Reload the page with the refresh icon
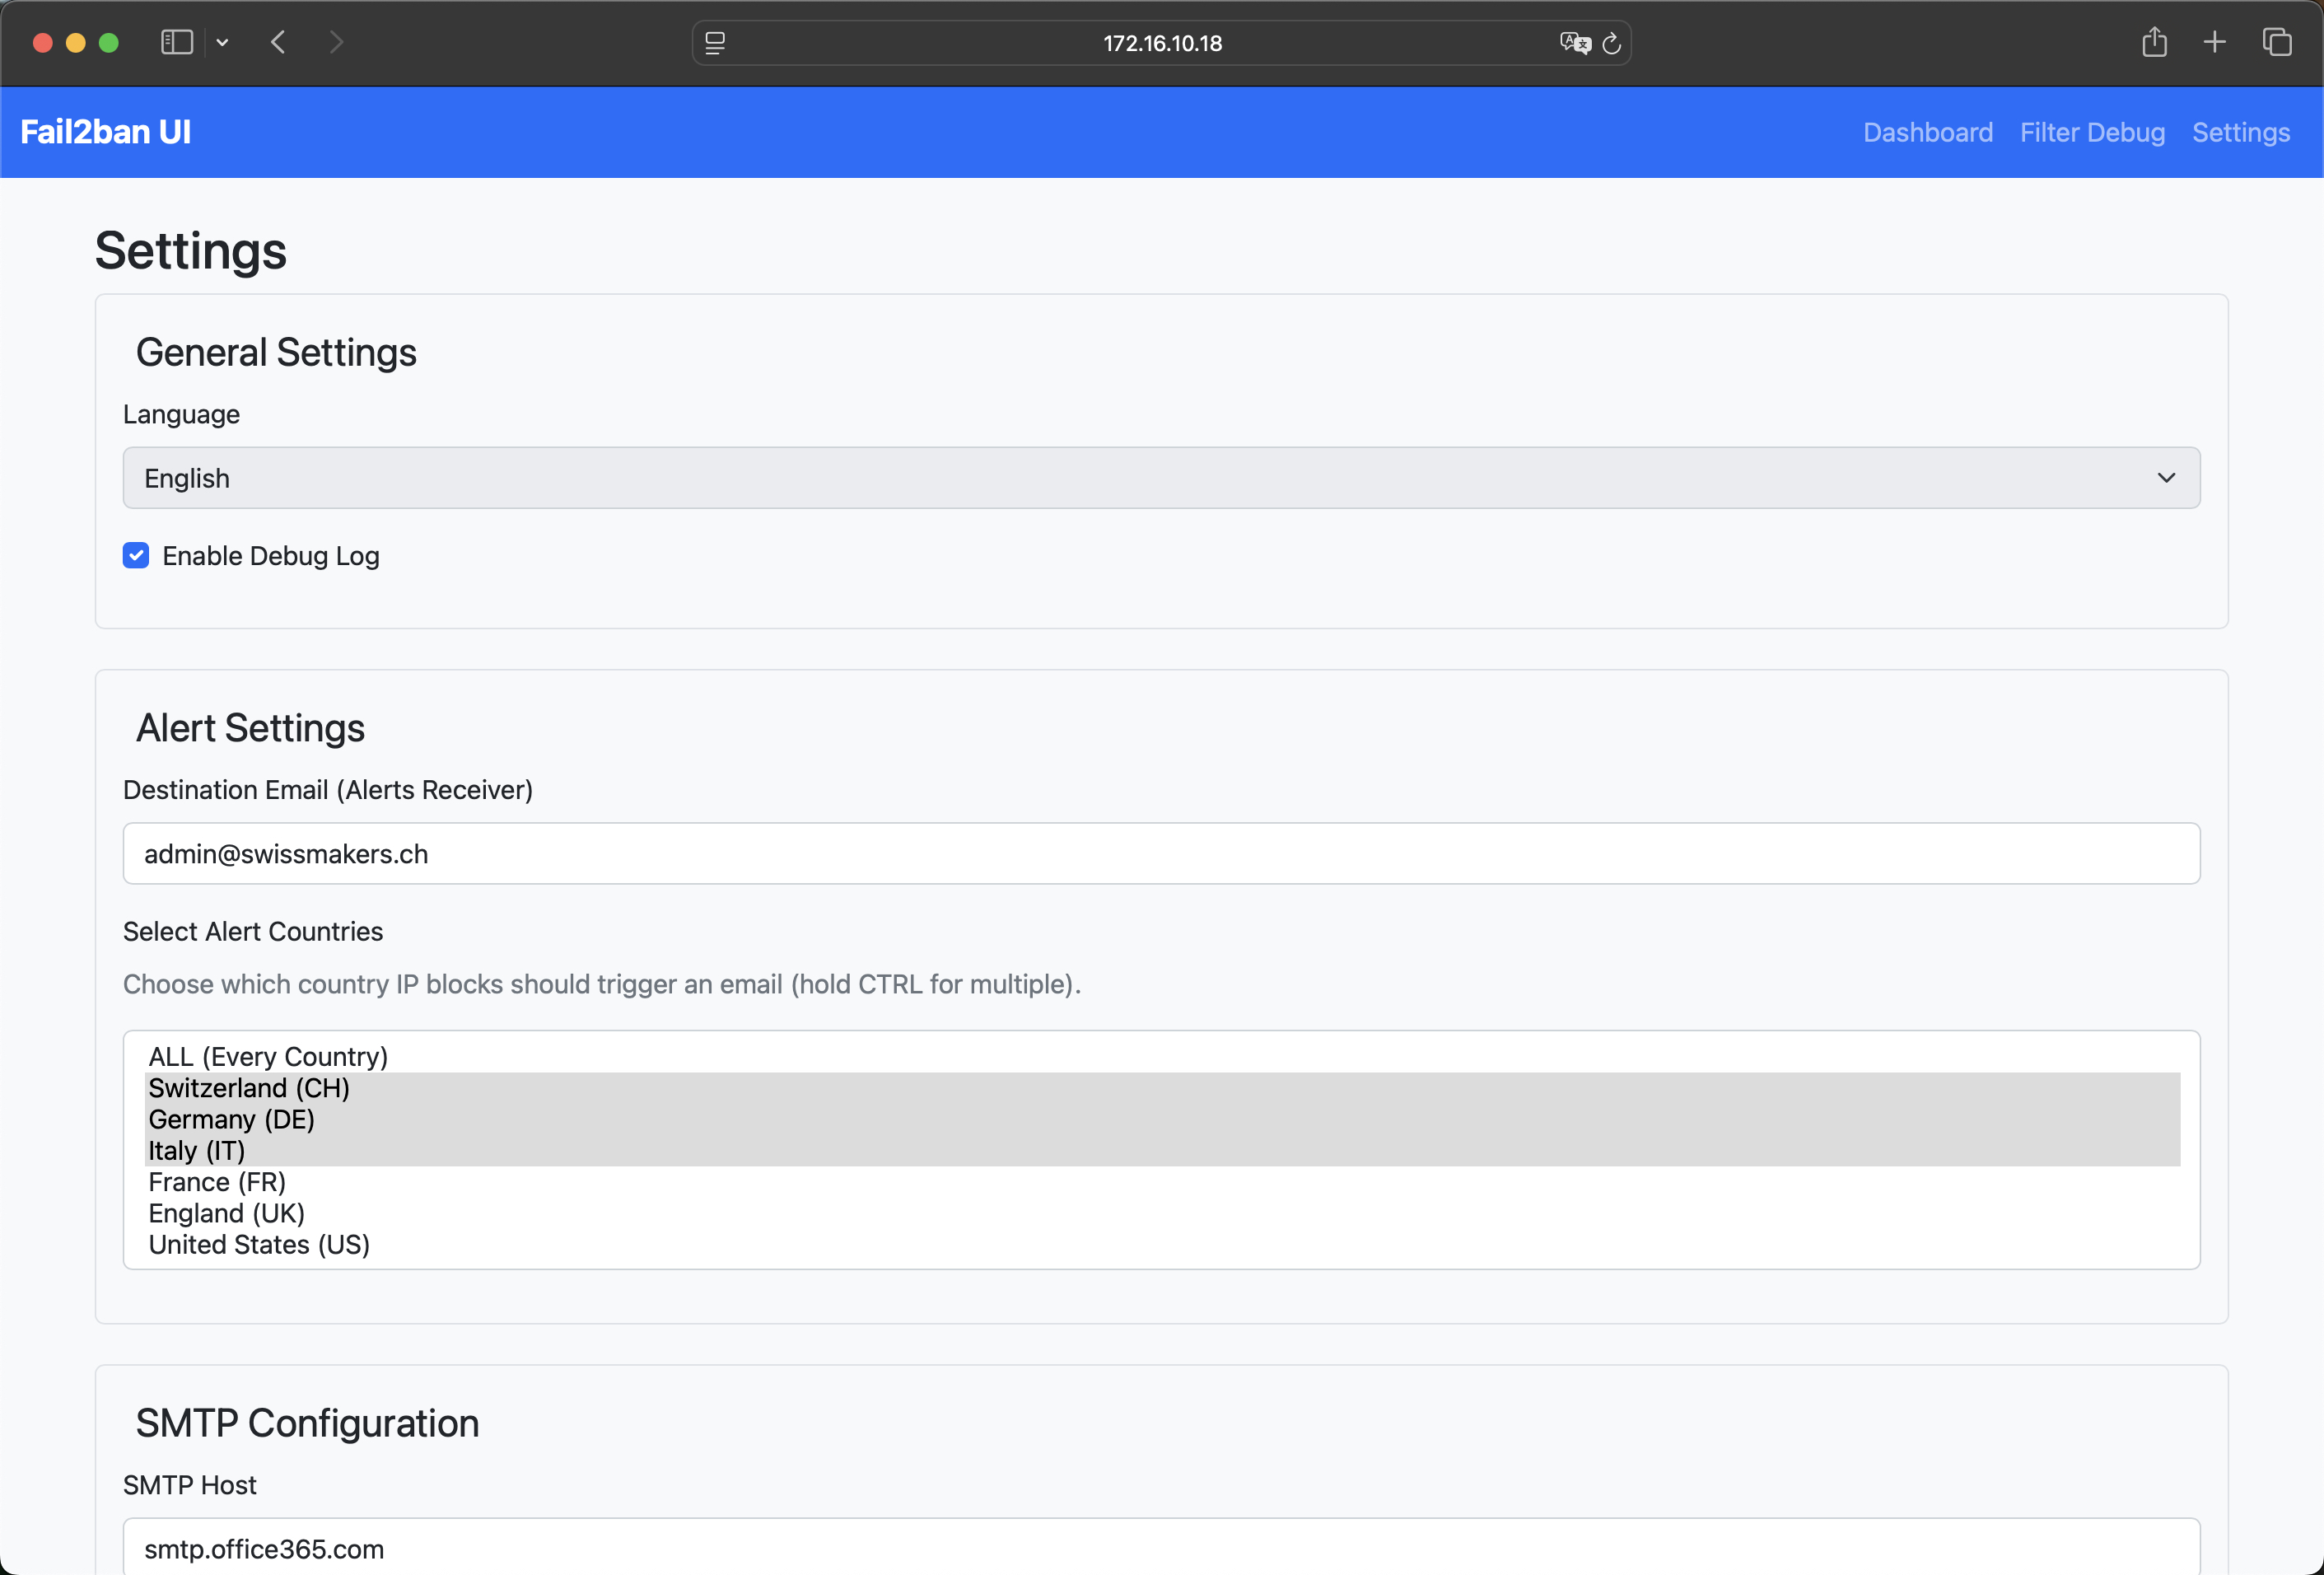2324x1575 pixels. pyautogui.click(x=1612, y=43)
